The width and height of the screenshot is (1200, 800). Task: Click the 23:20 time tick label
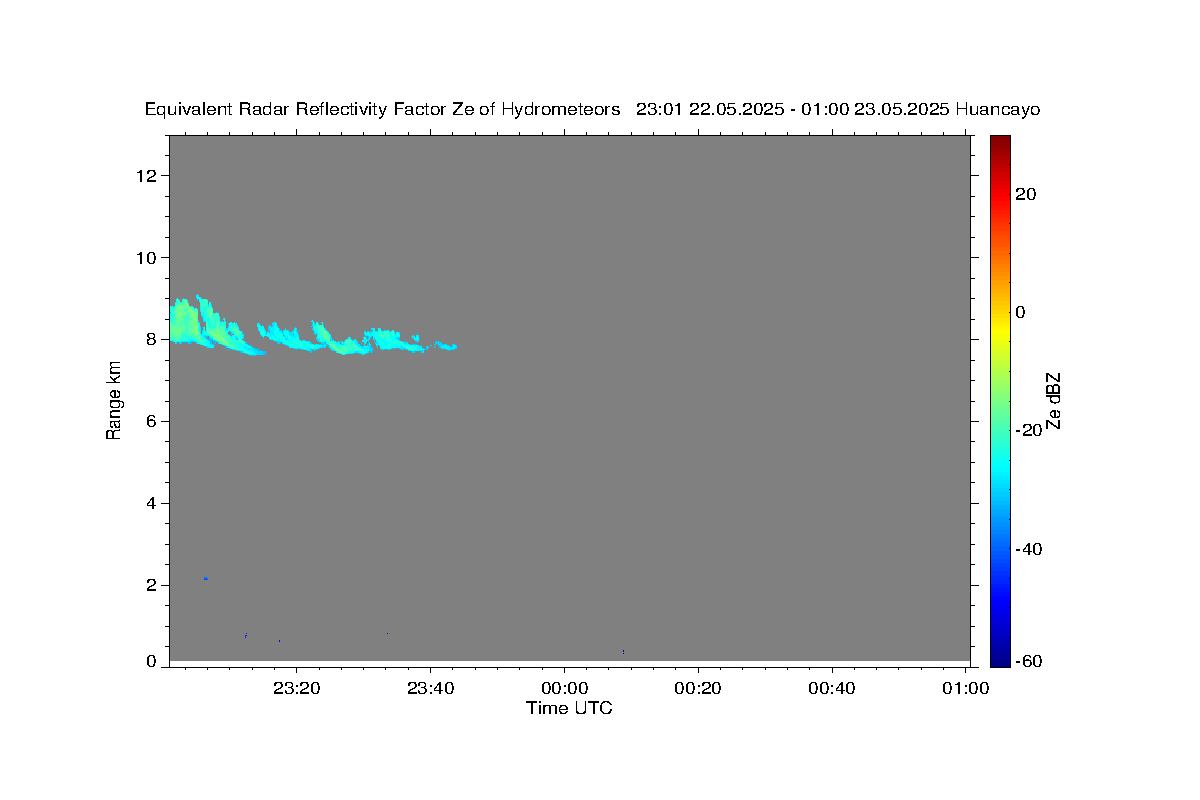(x=297, y=688)
